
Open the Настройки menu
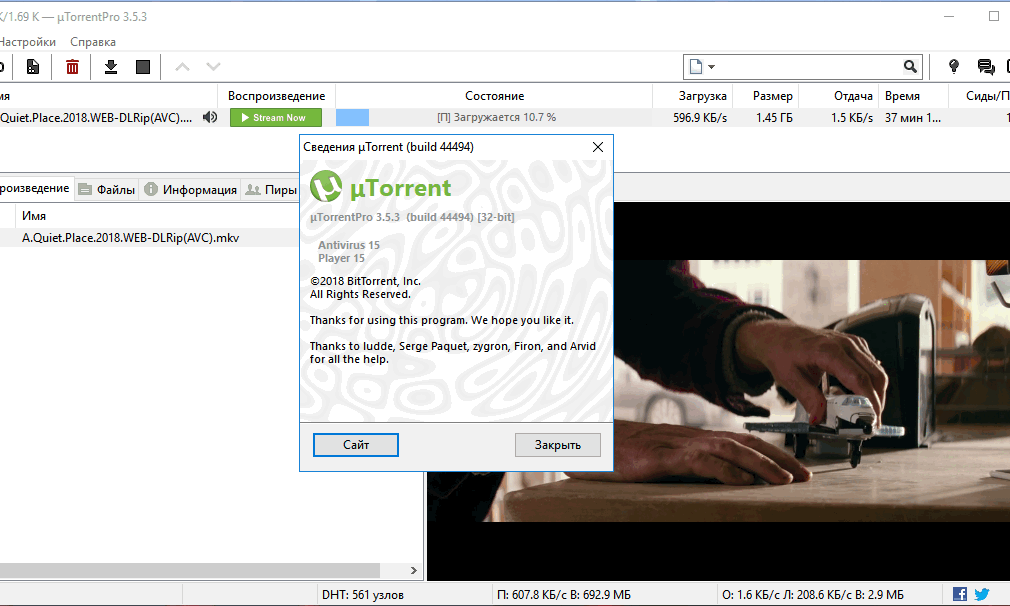(x=28, y=42)
